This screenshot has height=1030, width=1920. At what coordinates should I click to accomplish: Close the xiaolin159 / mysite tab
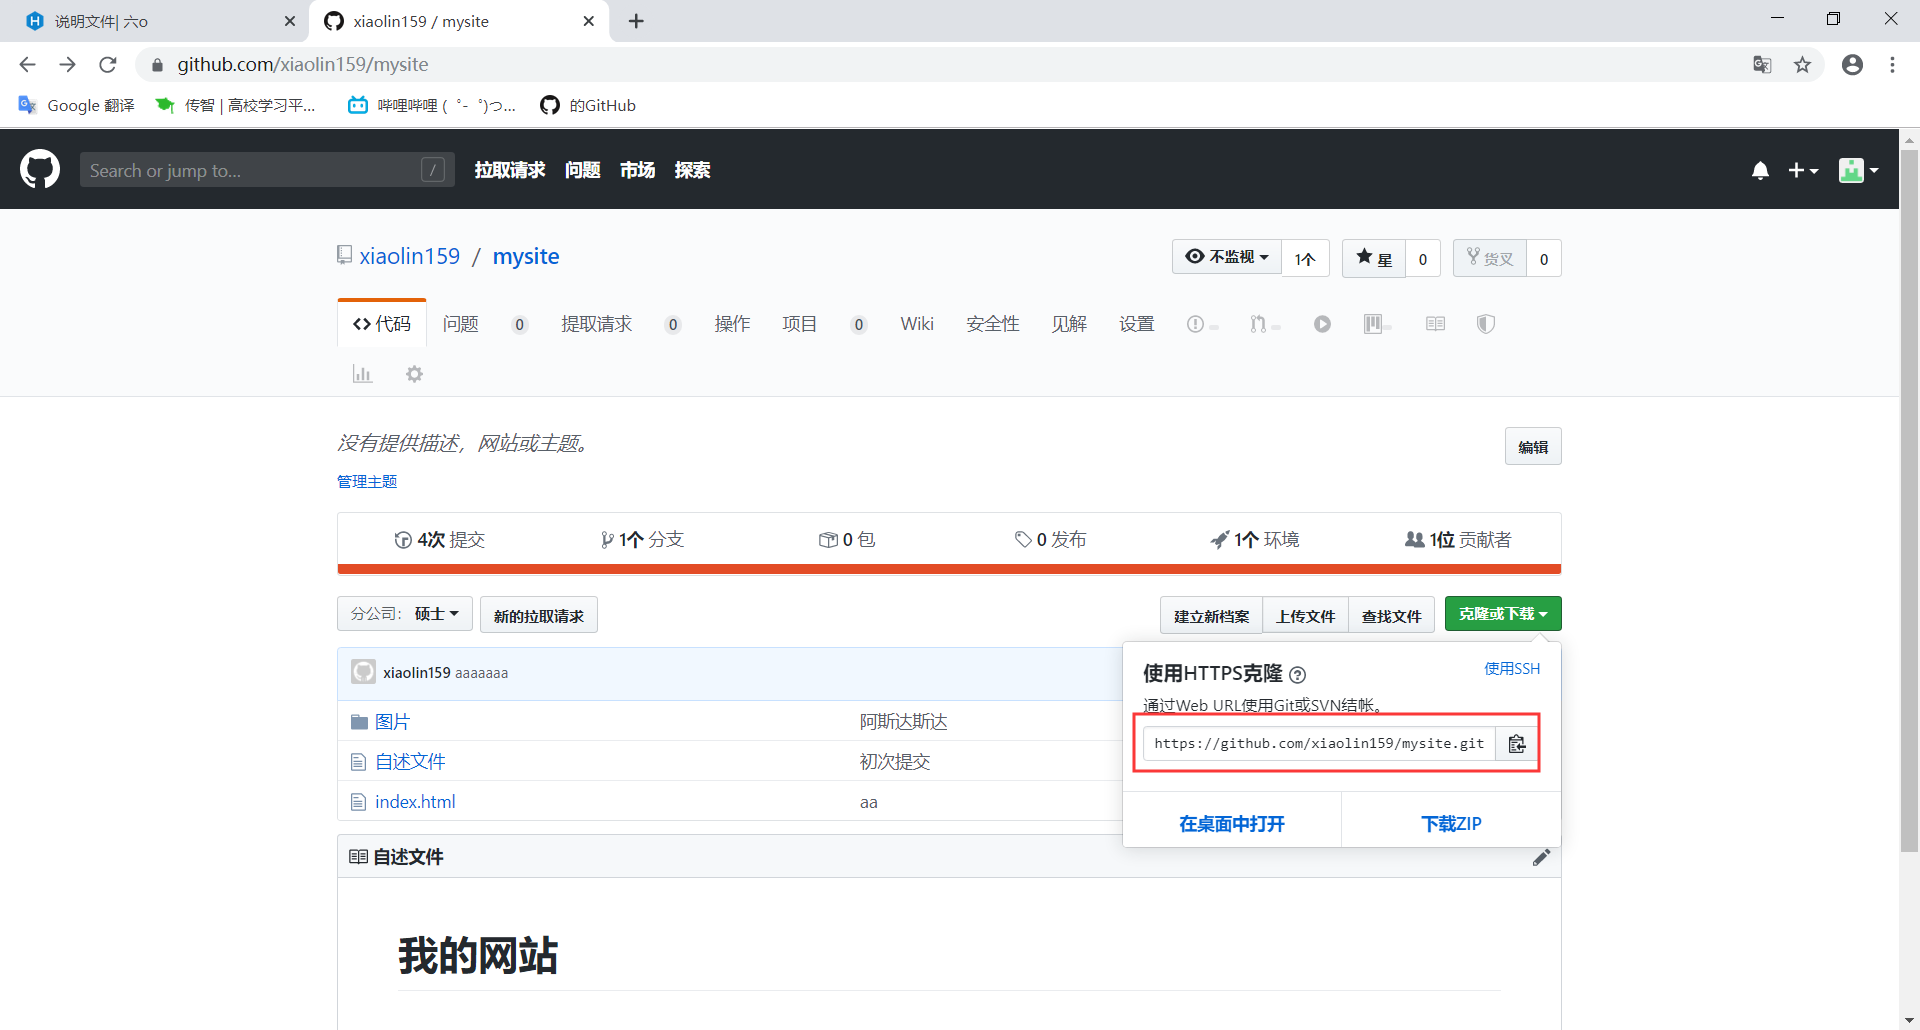(588, 21)
